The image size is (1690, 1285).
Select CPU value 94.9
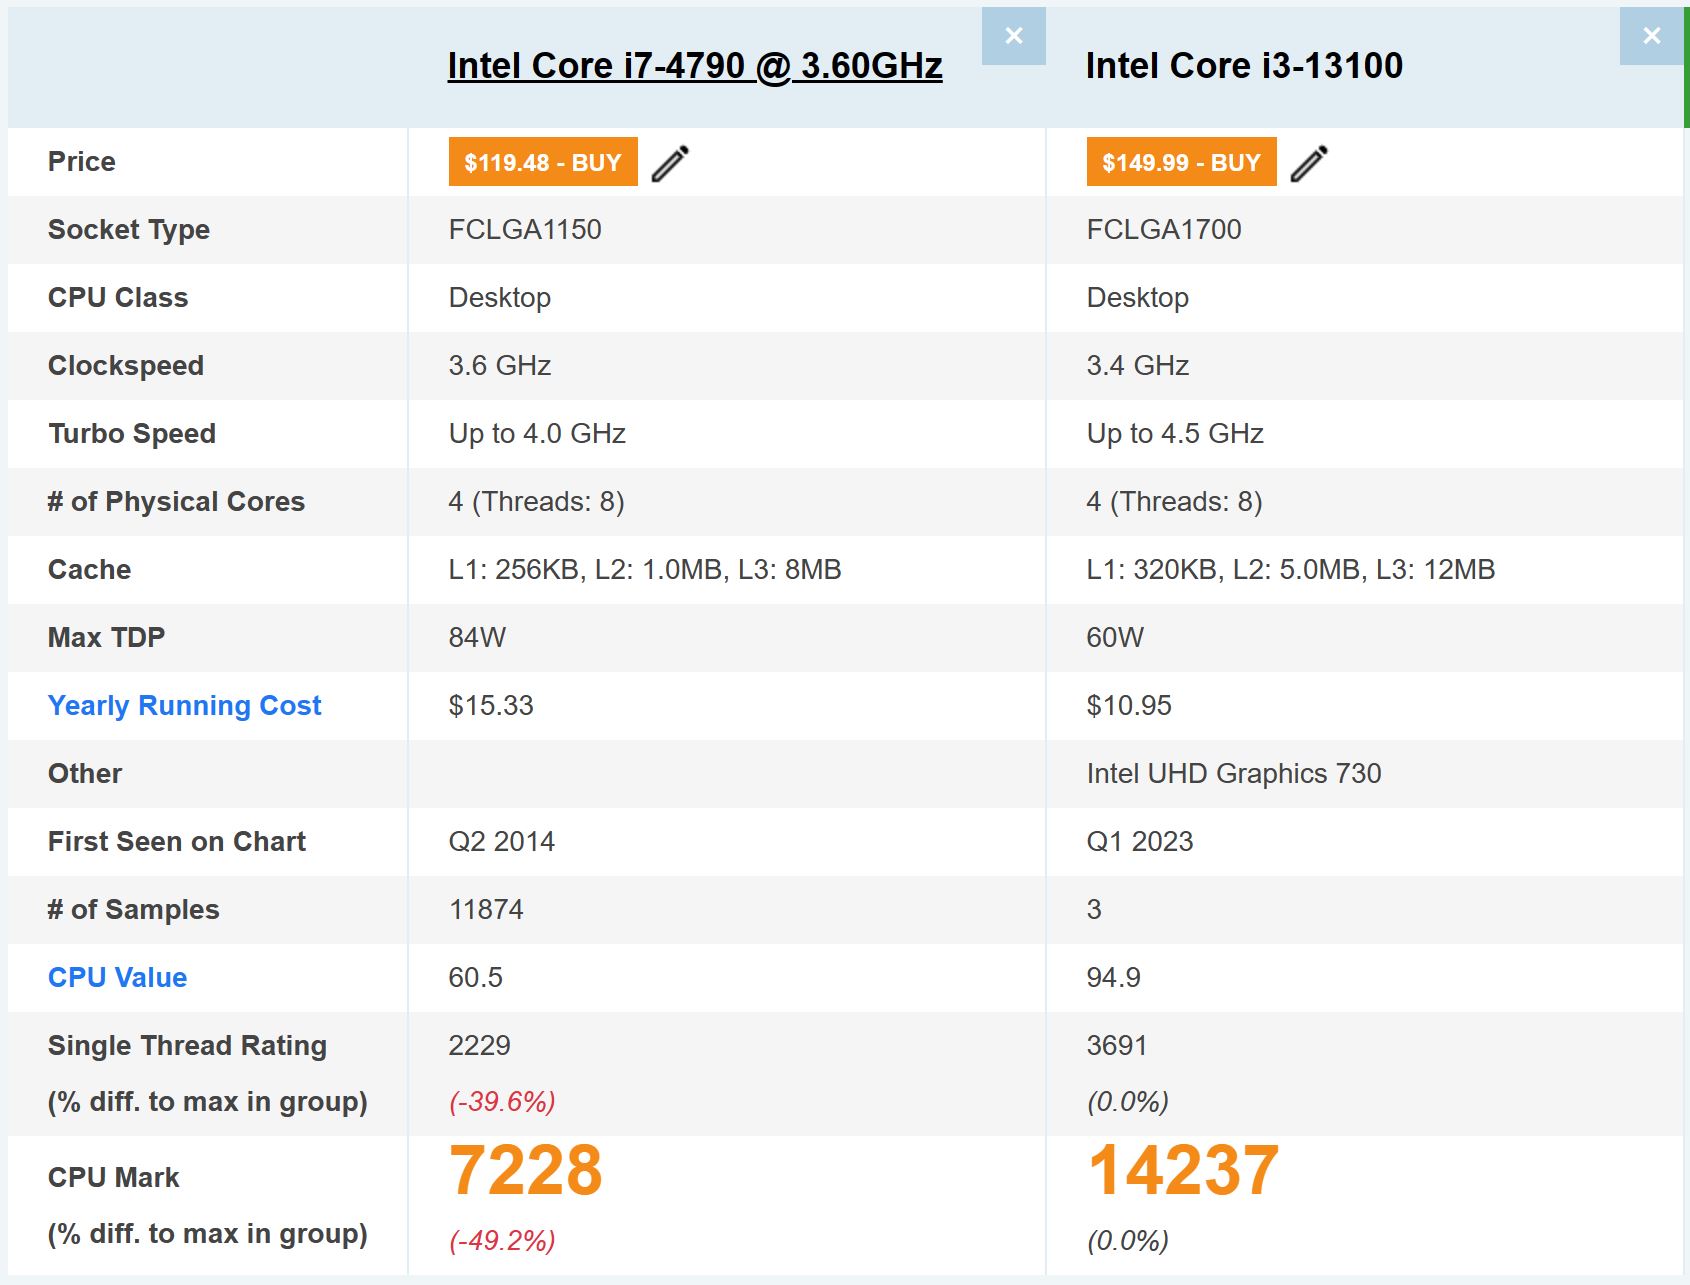(1114, 978)
